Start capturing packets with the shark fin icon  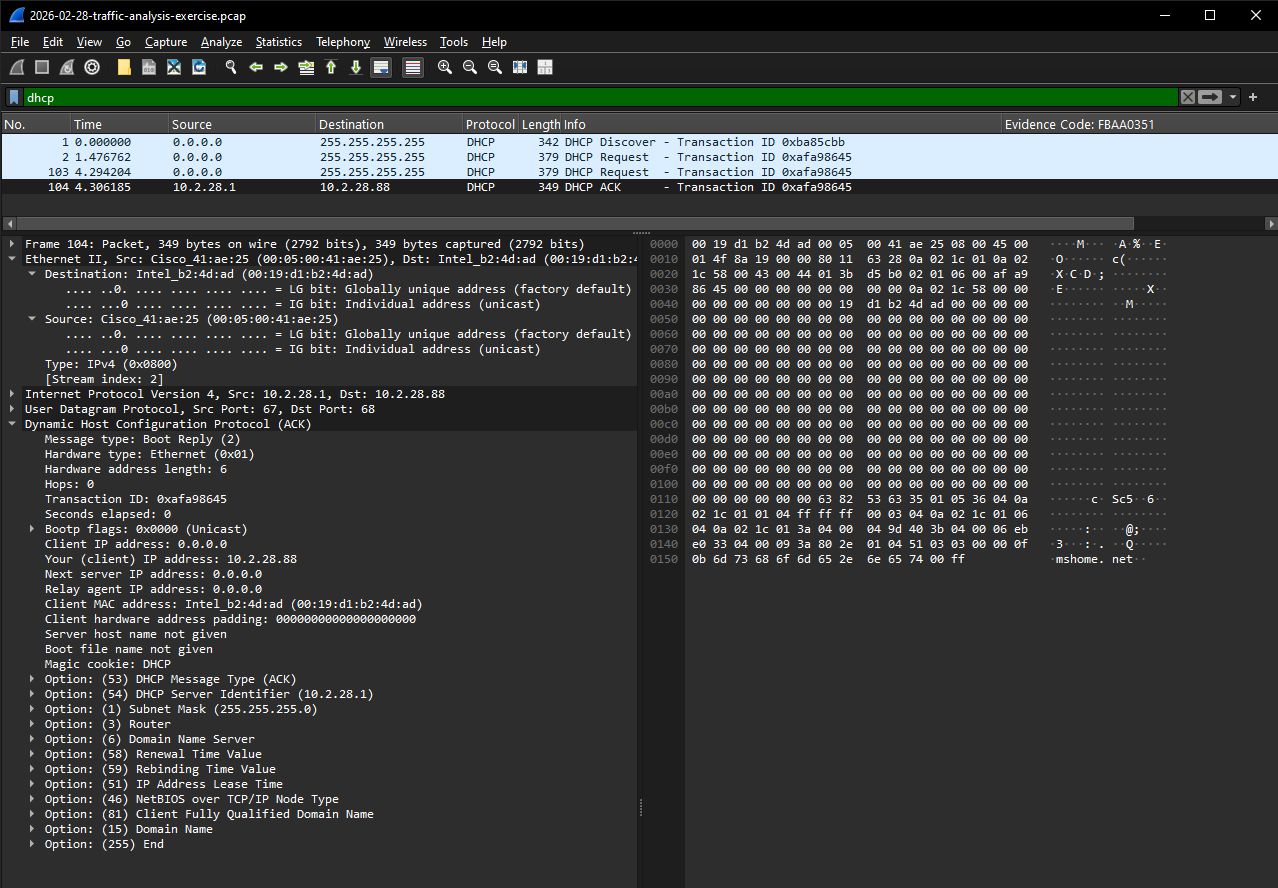(17, 67)
